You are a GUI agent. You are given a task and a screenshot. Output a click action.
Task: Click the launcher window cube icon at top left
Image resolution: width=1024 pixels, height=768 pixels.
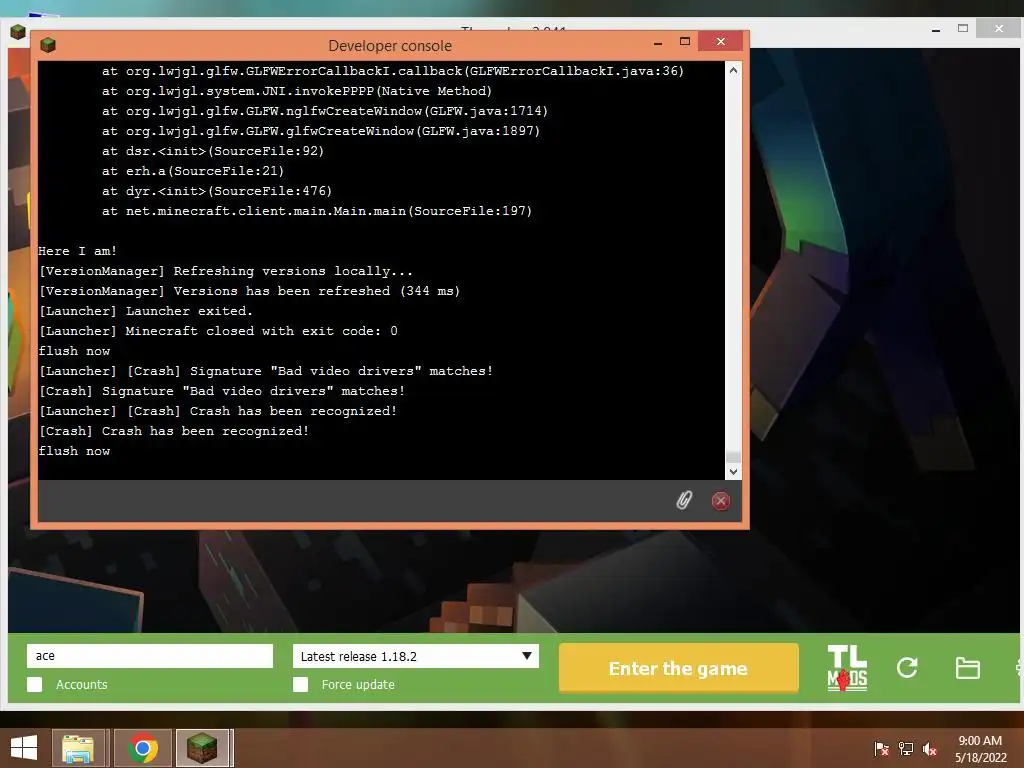click(18, 31)
